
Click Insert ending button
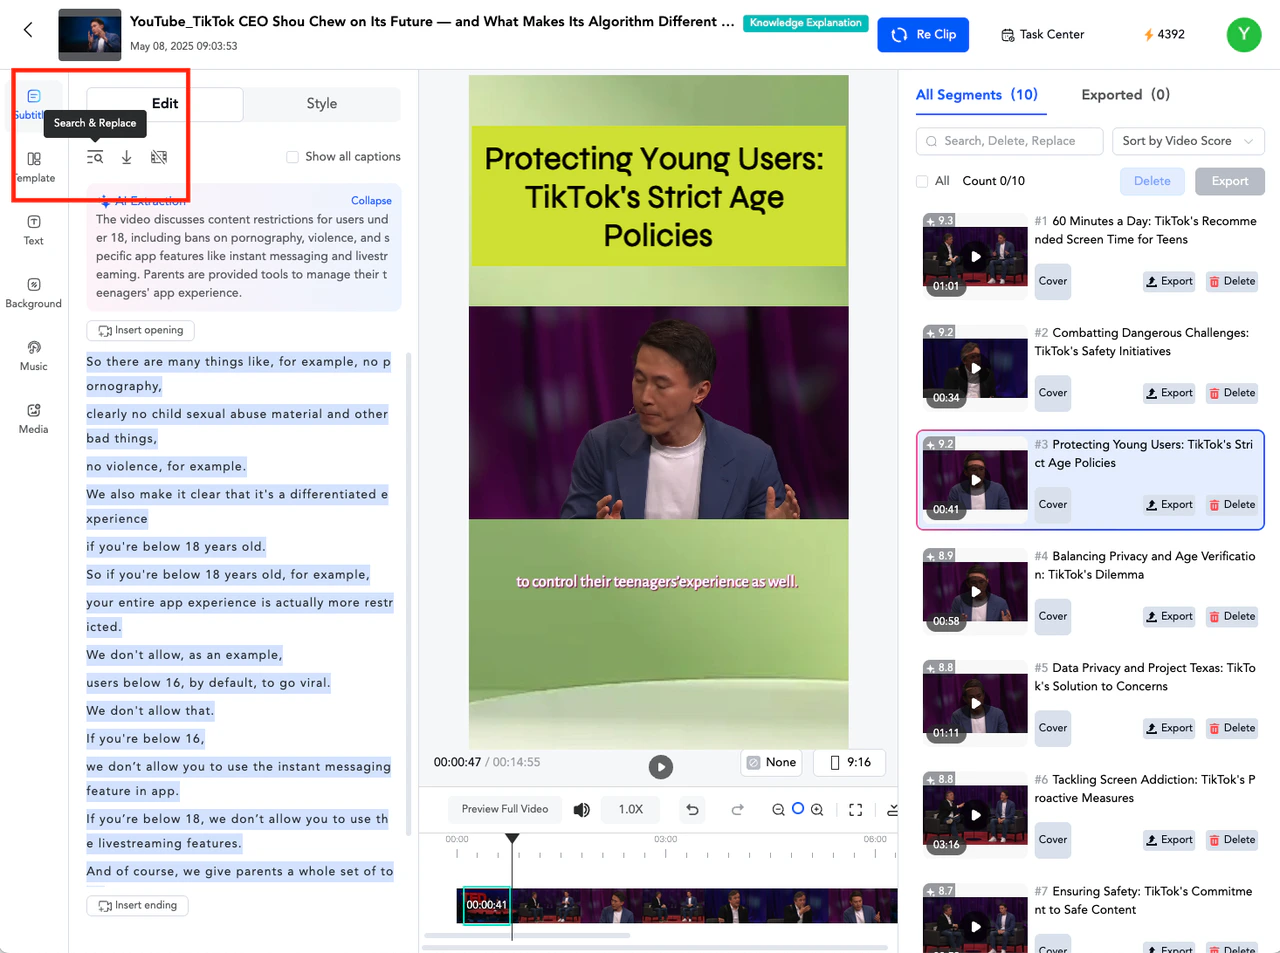click(138, 905)
